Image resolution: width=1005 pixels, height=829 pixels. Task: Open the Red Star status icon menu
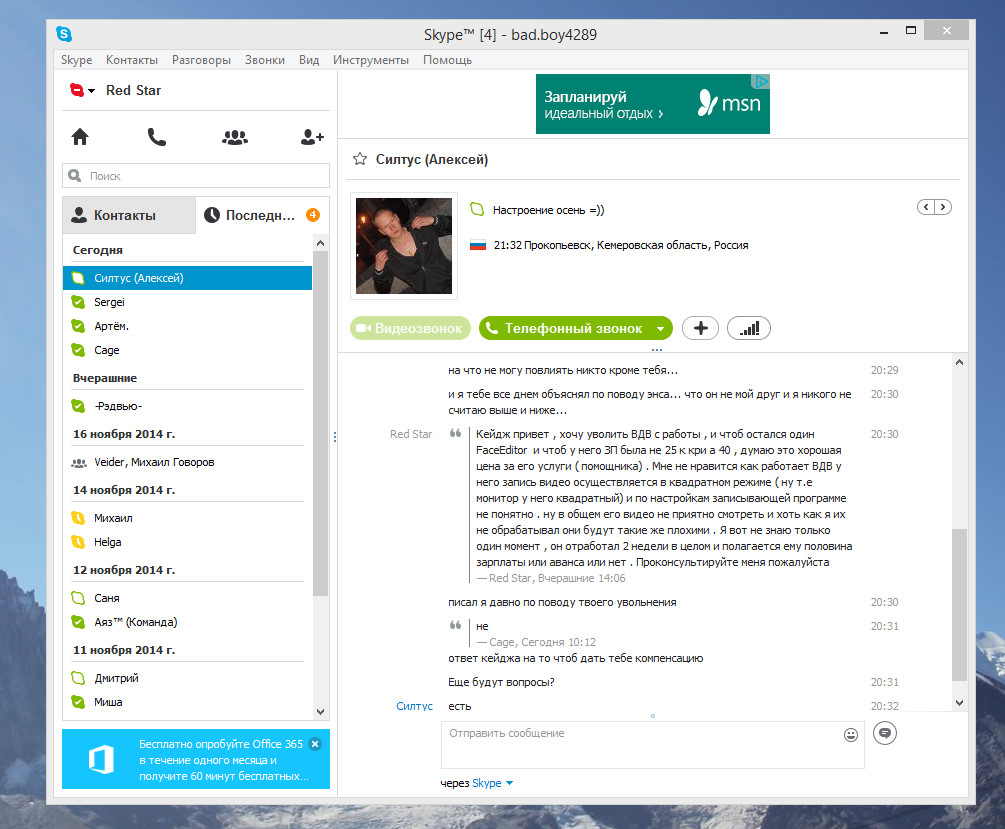tap(82, 90)
